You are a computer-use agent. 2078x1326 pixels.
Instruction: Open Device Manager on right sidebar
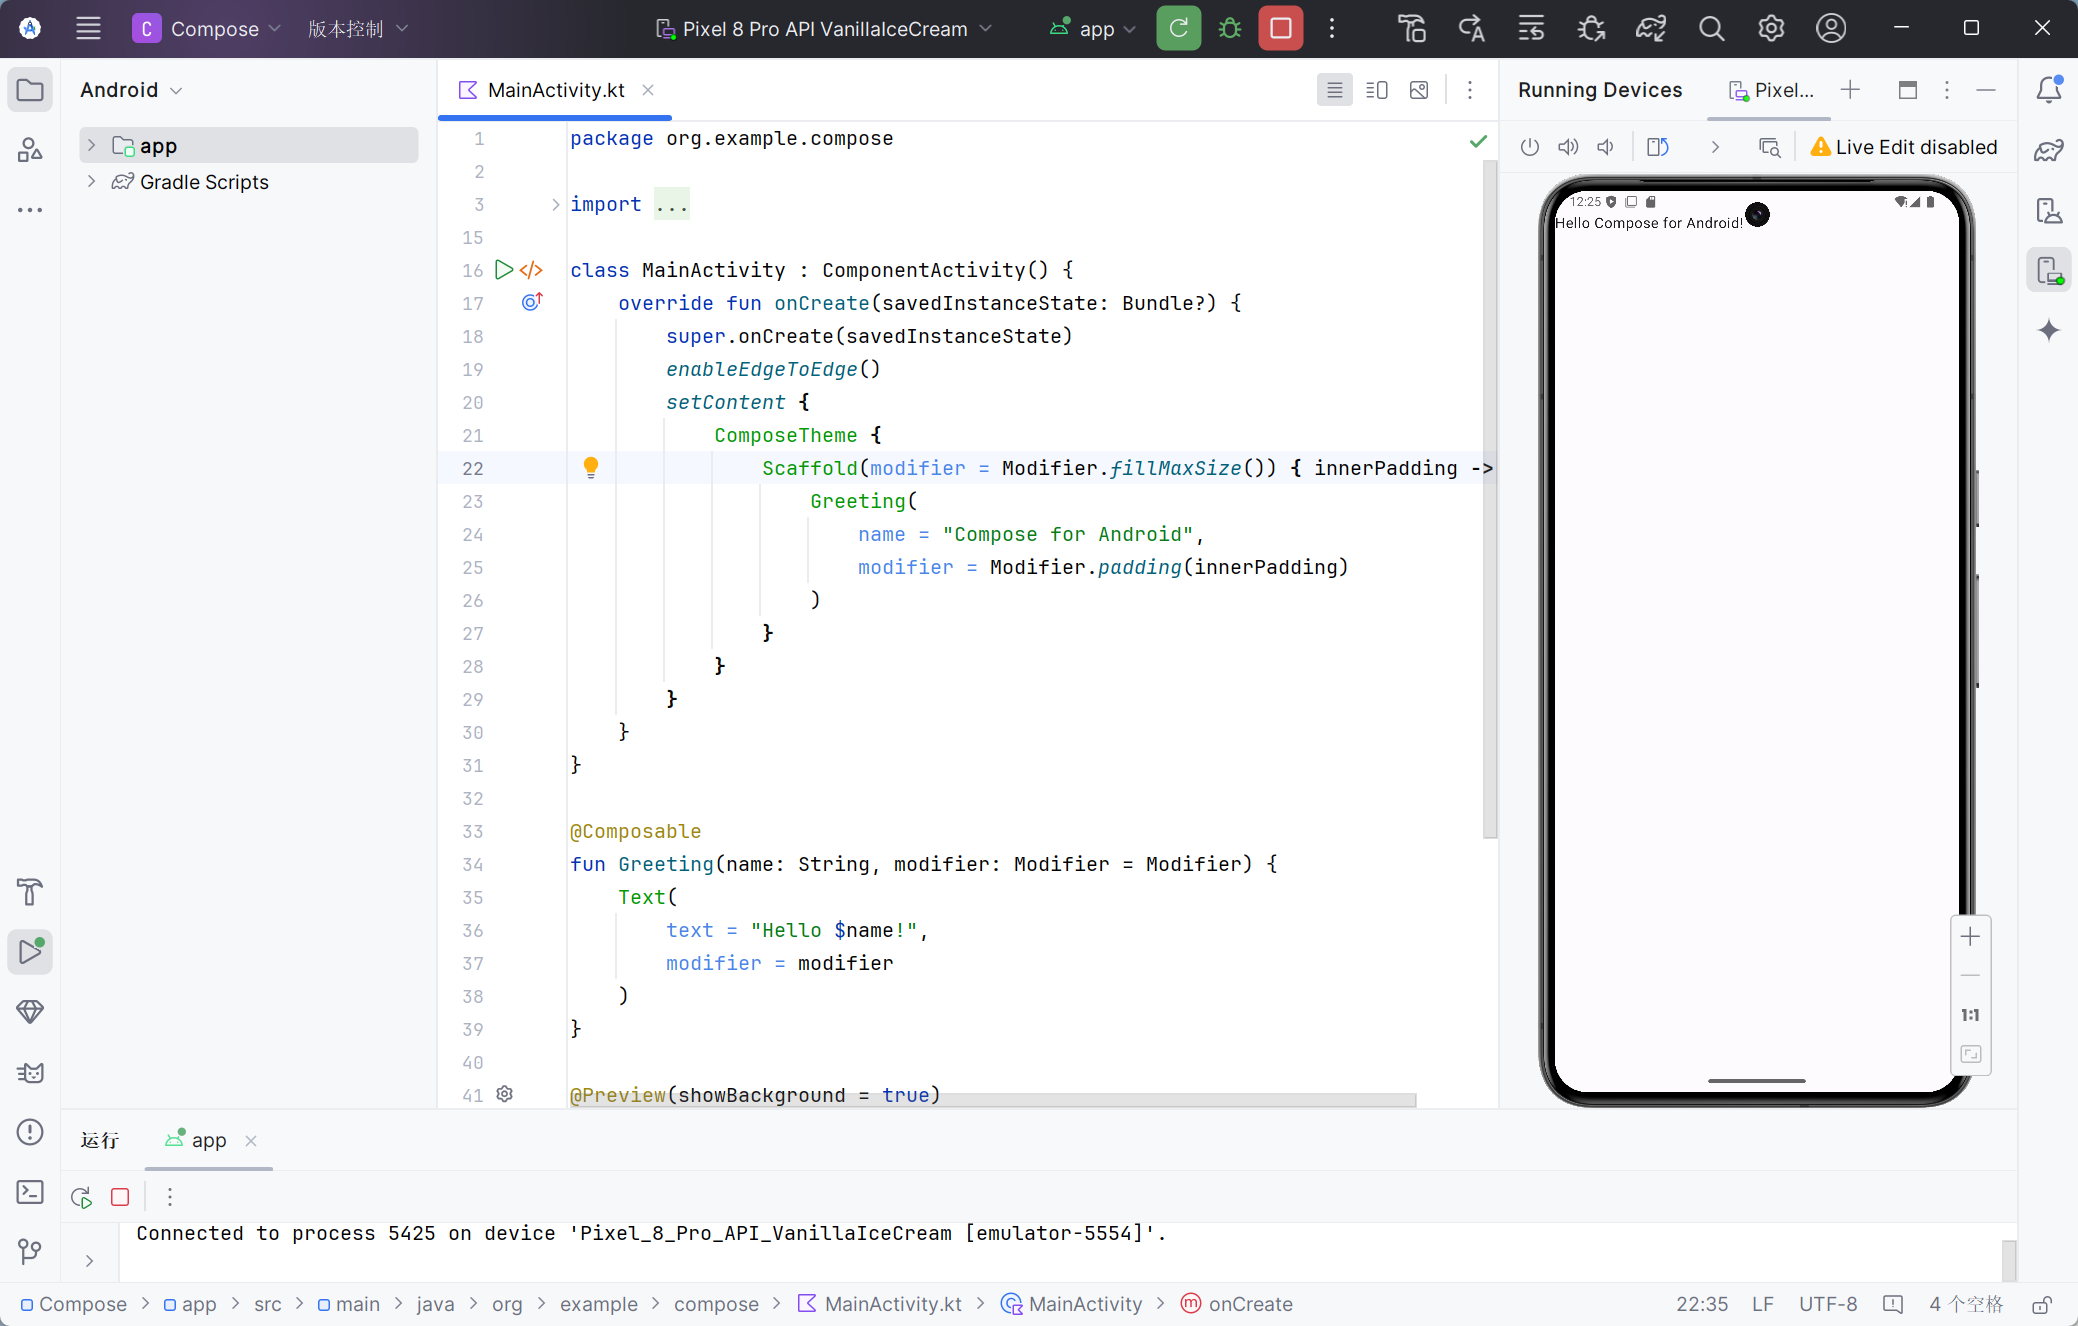(x=2049, y=210)
